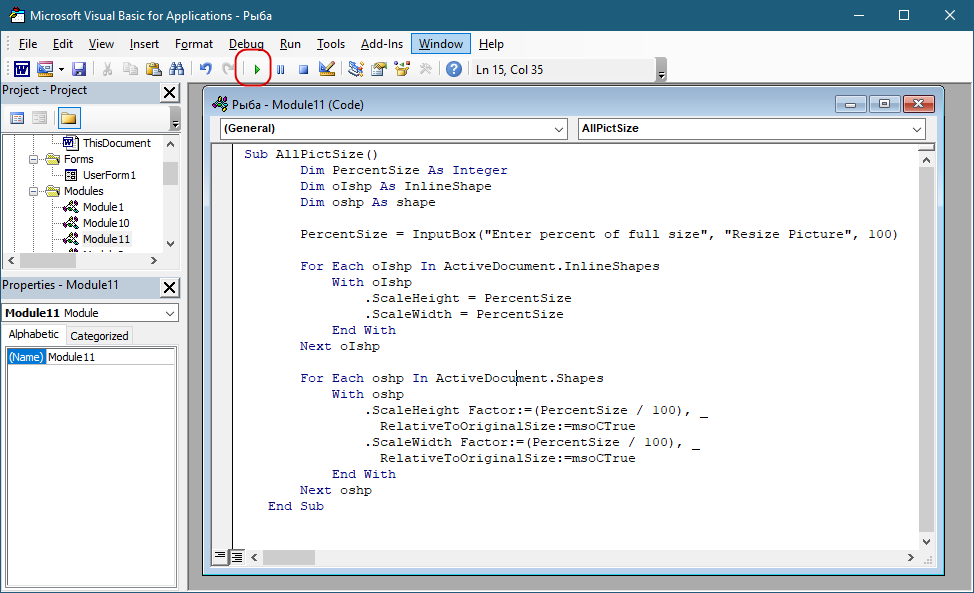Screen dimensions: 974x593
Task: Open the Insert UserForm dropdown arrow
Action: pos(61,69)
